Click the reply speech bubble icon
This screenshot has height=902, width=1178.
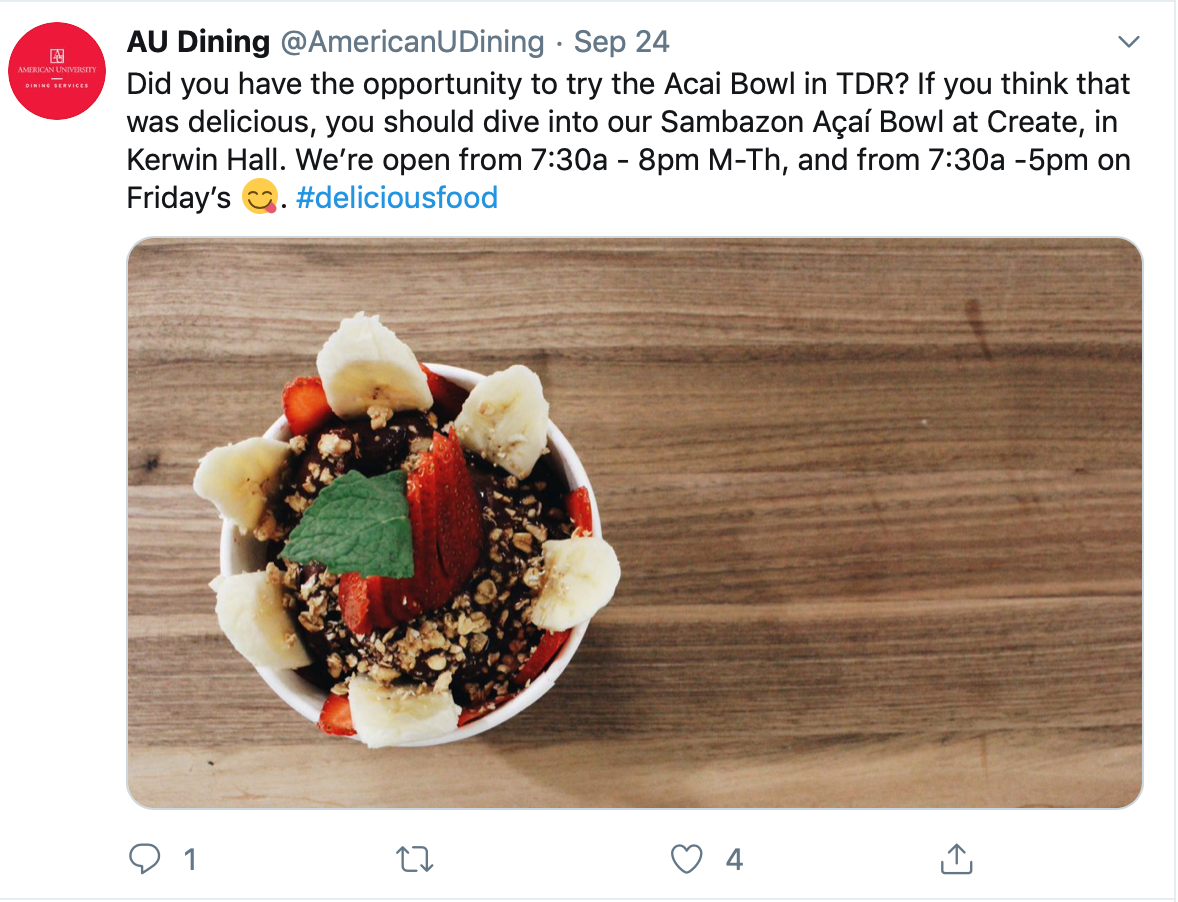coord(144,858)
